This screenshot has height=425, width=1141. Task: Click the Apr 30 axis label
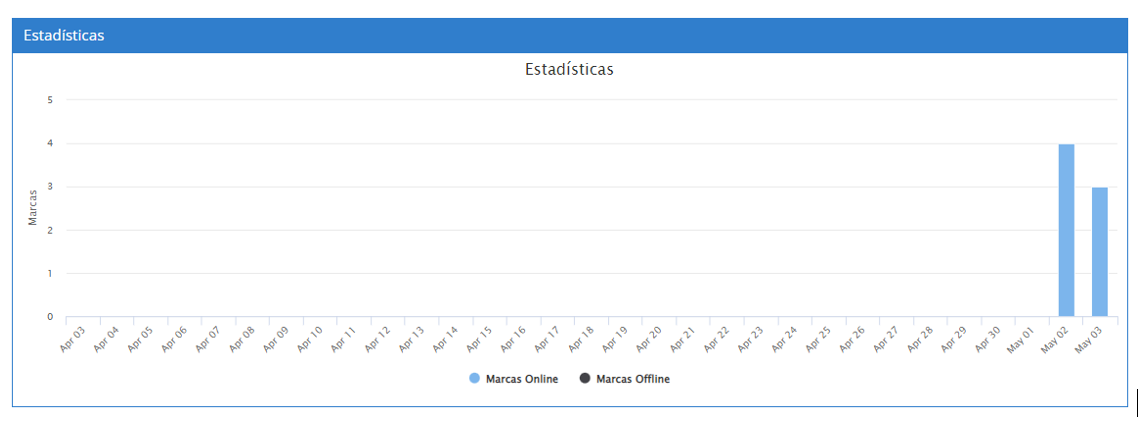[x=988, y=338]
